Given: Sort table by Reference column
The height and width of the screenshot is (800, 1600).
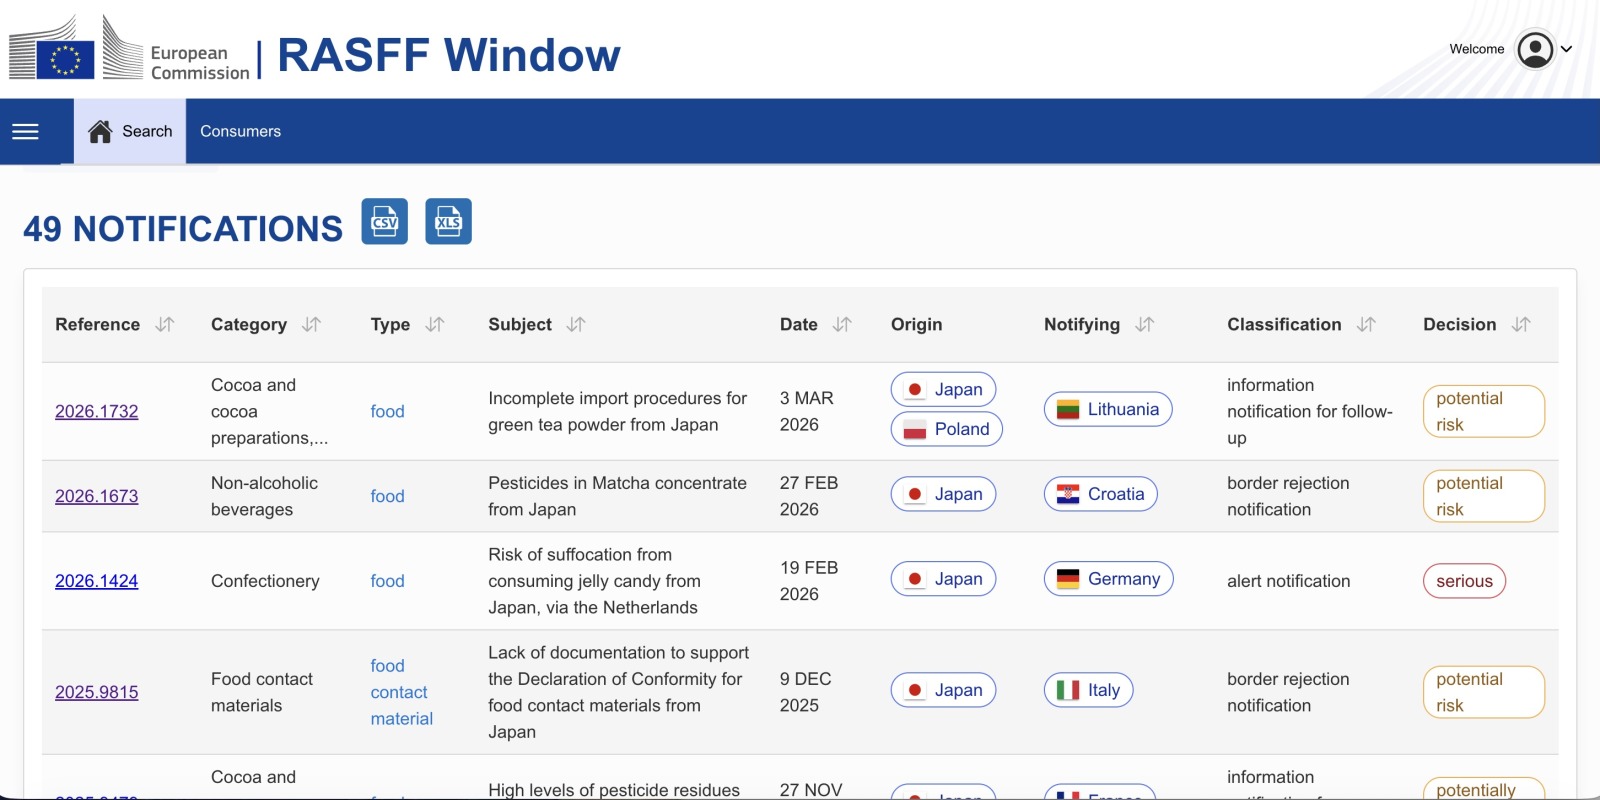Looking at the screenshot, I should (x=165, y=324).
